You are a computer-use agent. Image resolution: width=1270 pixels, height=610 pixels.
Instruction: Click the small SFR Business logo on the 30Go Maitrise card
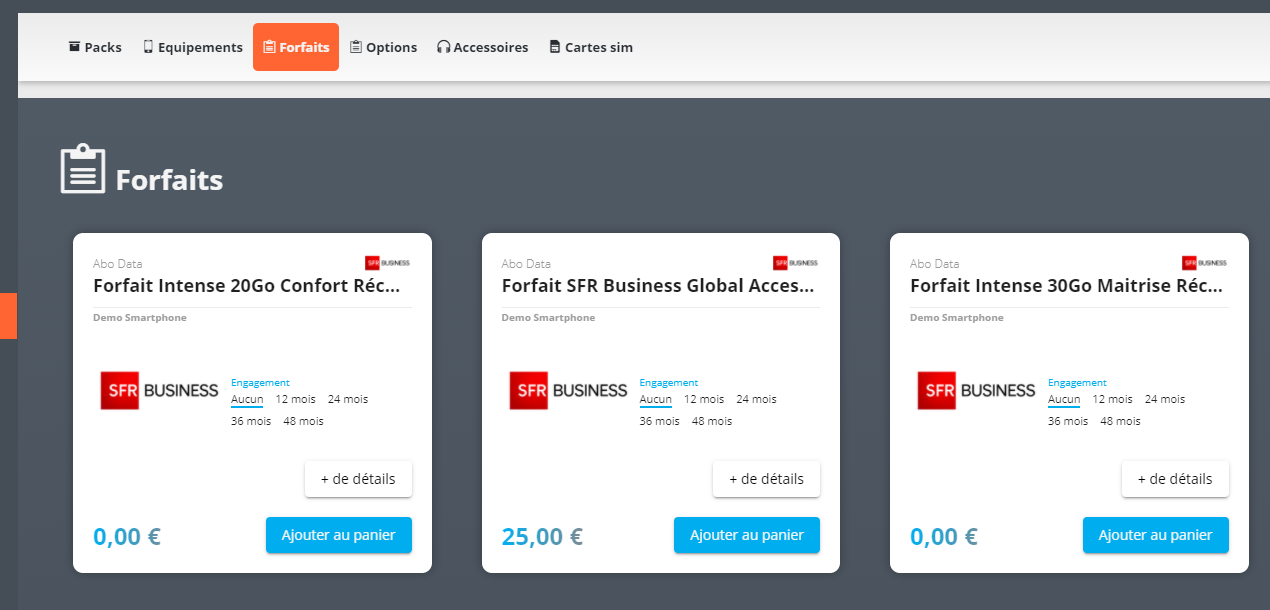click(x=1204, y=263)
